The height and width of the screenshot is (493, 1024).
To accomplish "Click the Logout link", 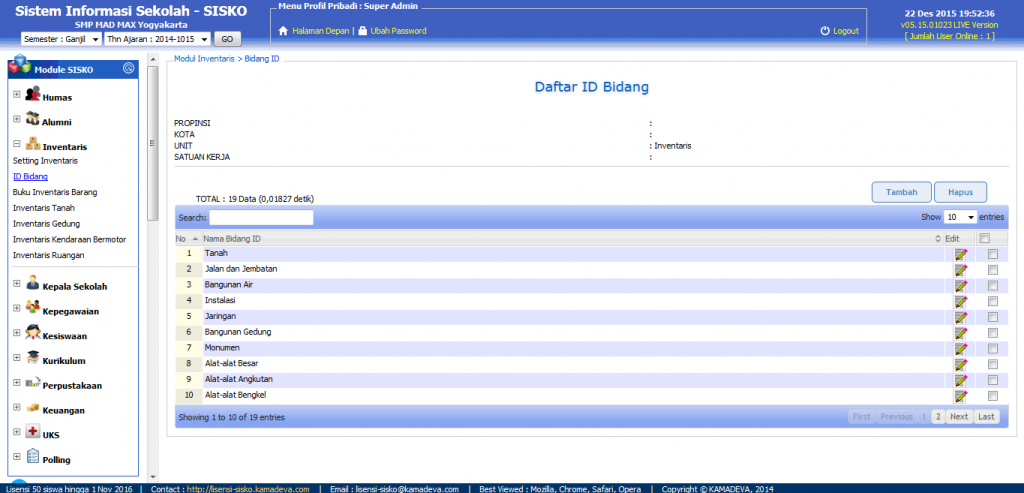I will pyautogui.click(x=846, y=31).
